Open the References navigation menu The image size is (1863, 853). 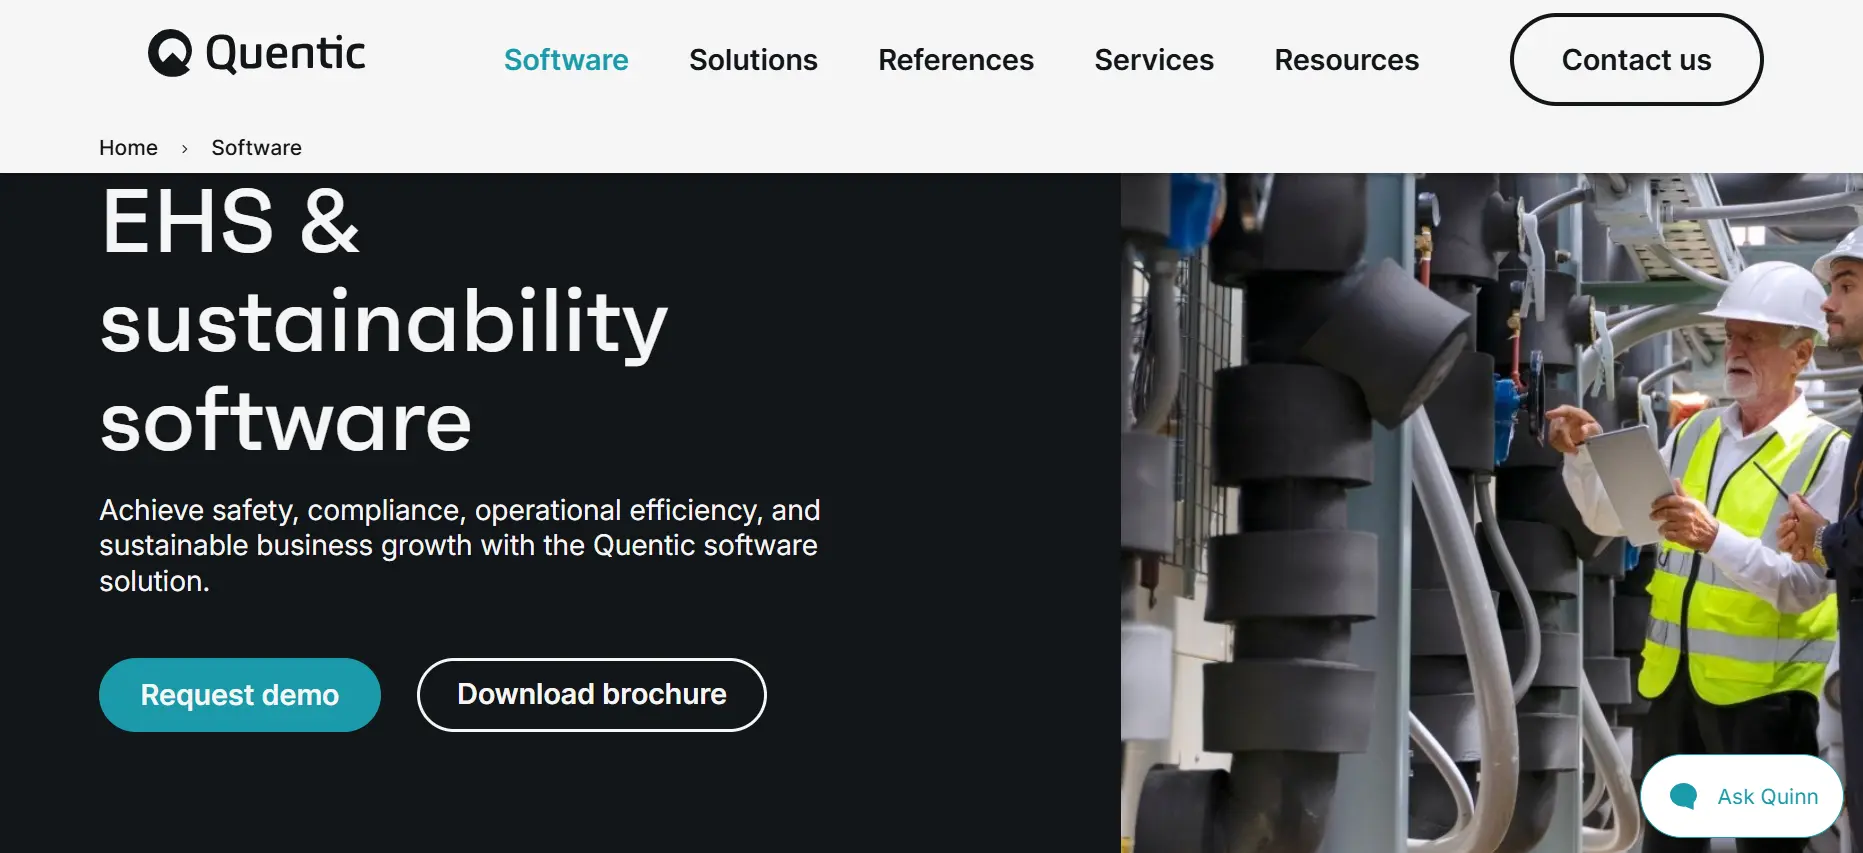956,60
